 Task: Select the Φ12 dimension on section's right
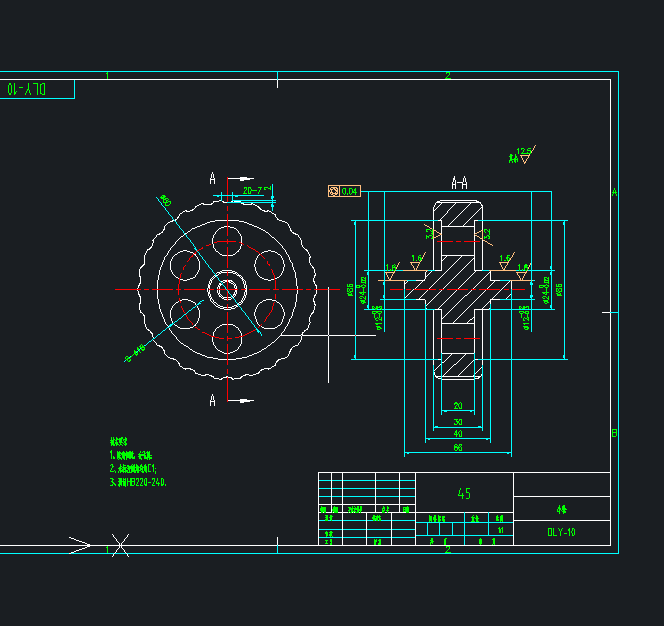click(525, 318)
